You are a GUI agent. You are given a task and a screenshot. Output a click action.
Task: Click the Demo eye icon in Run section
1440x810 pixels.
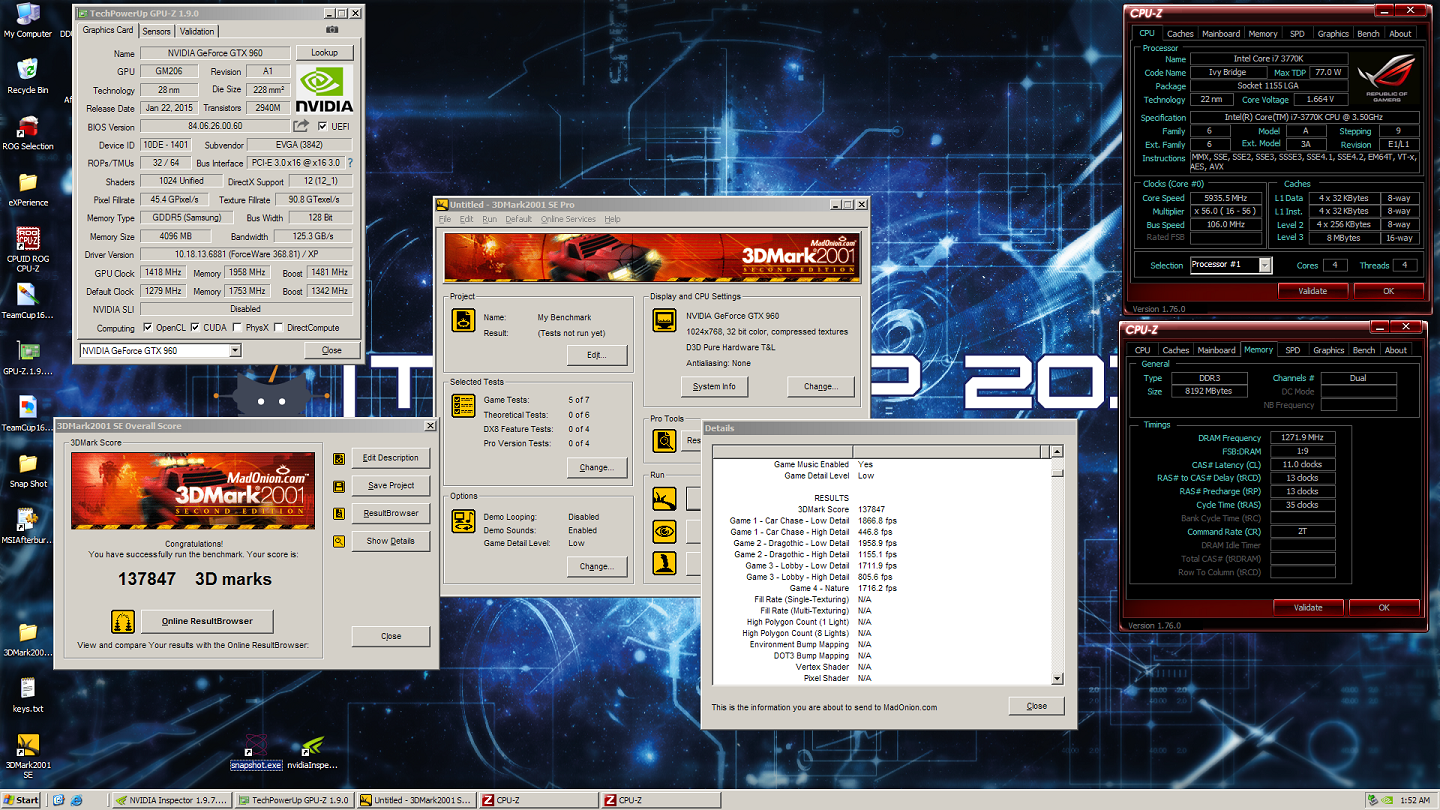[x=664, y=531]
